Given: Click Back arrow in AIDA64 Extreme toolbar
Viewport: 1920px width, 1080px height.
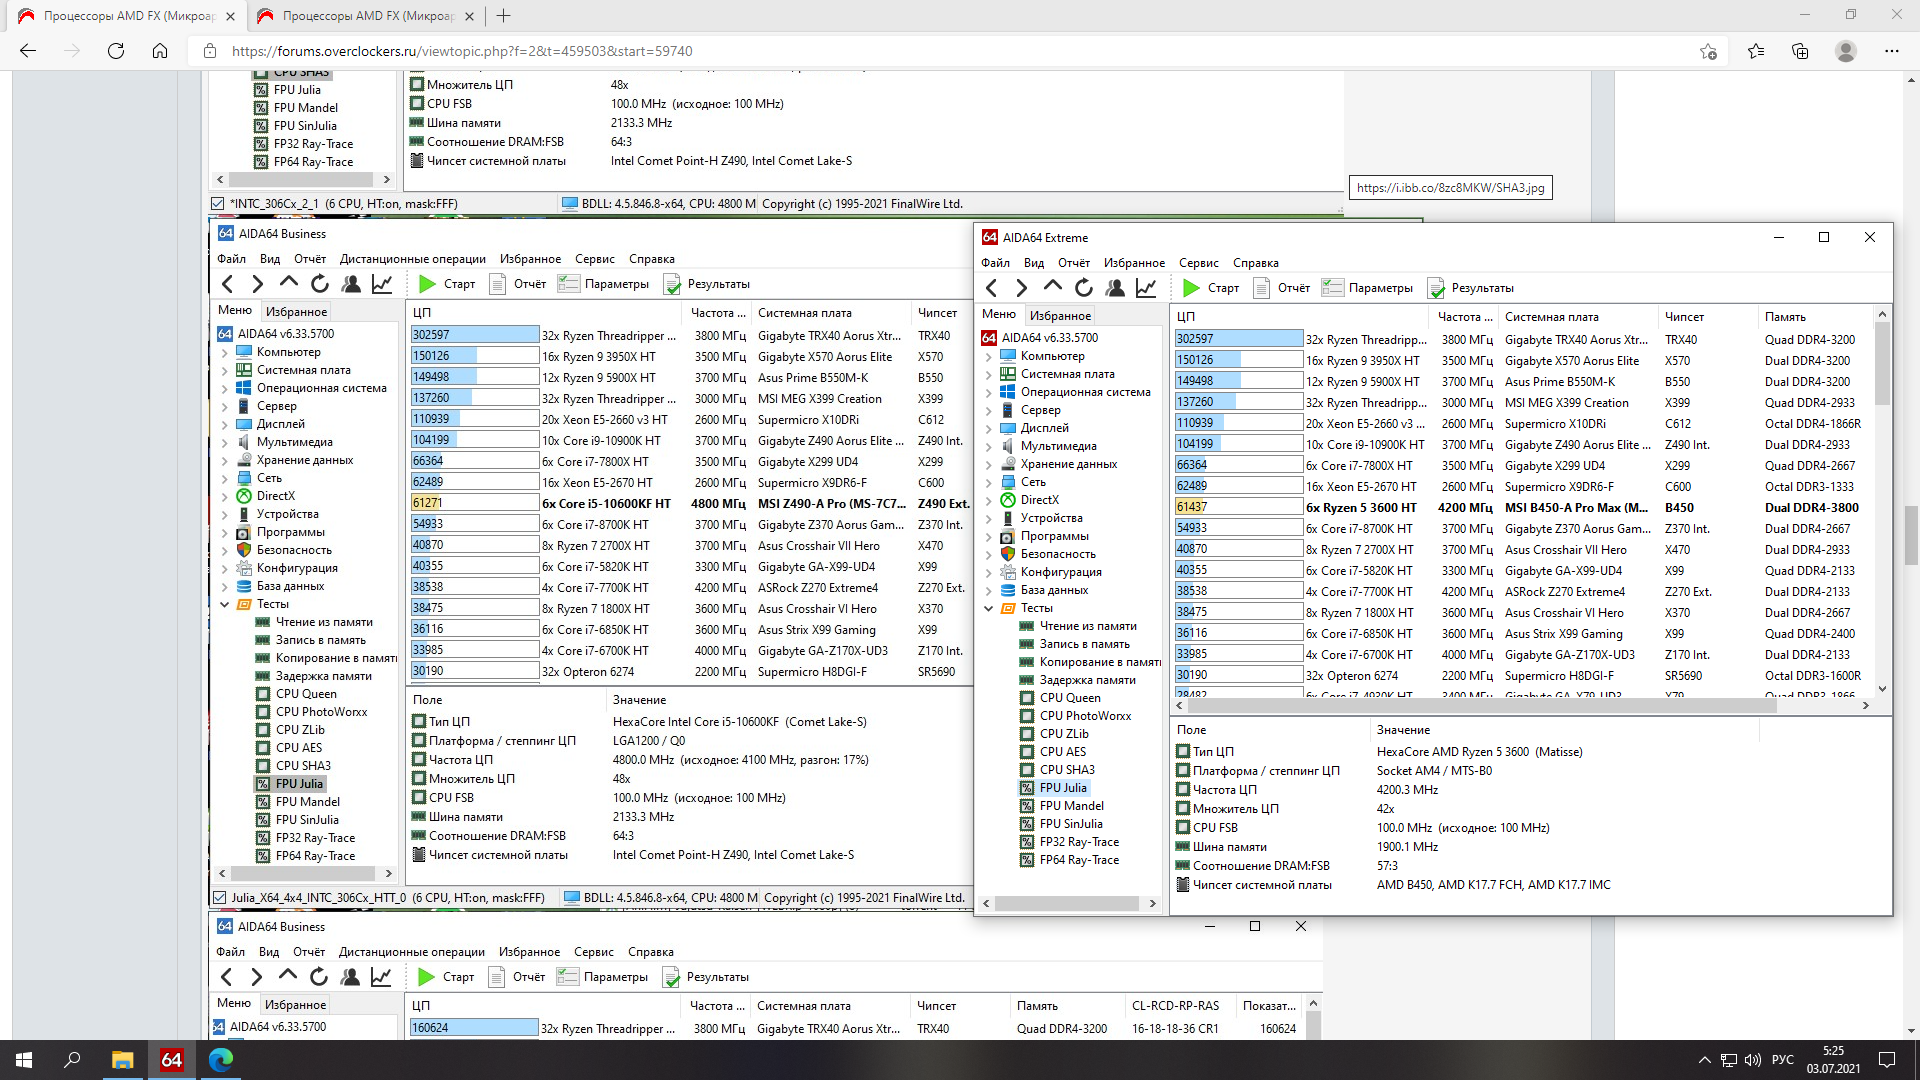Looking at the screenshot, I should [x=991, y=288].
